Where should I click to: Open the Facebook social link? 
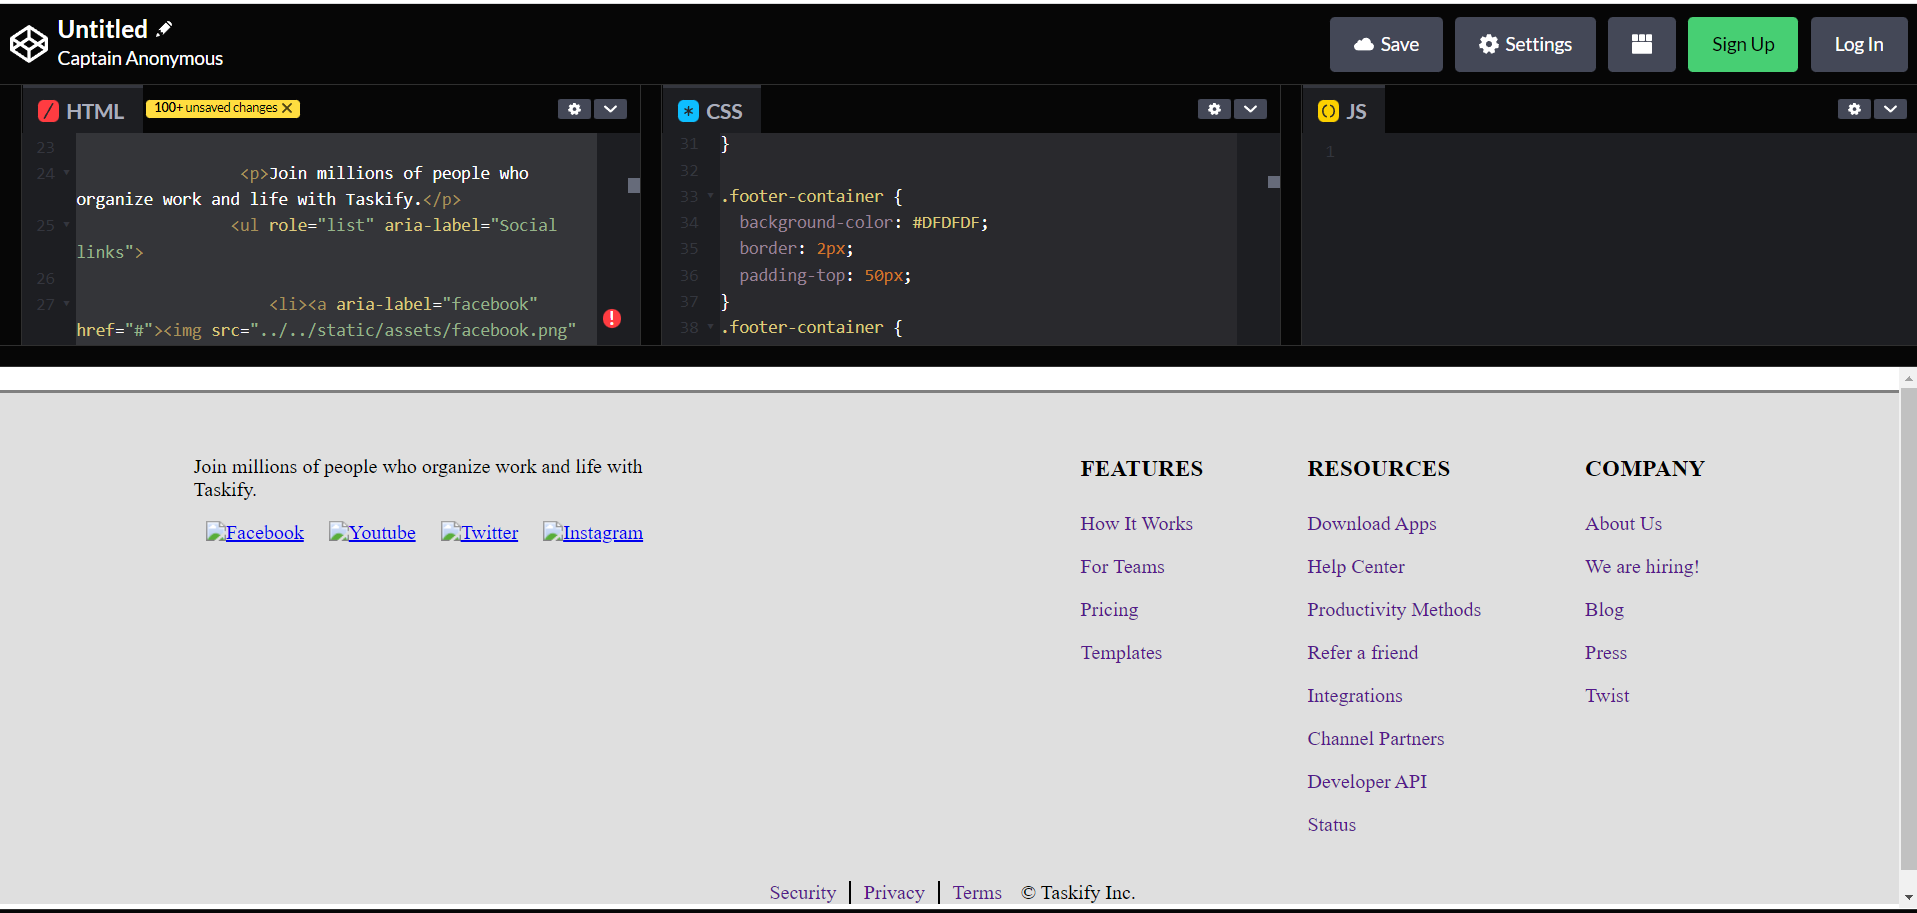255,532
